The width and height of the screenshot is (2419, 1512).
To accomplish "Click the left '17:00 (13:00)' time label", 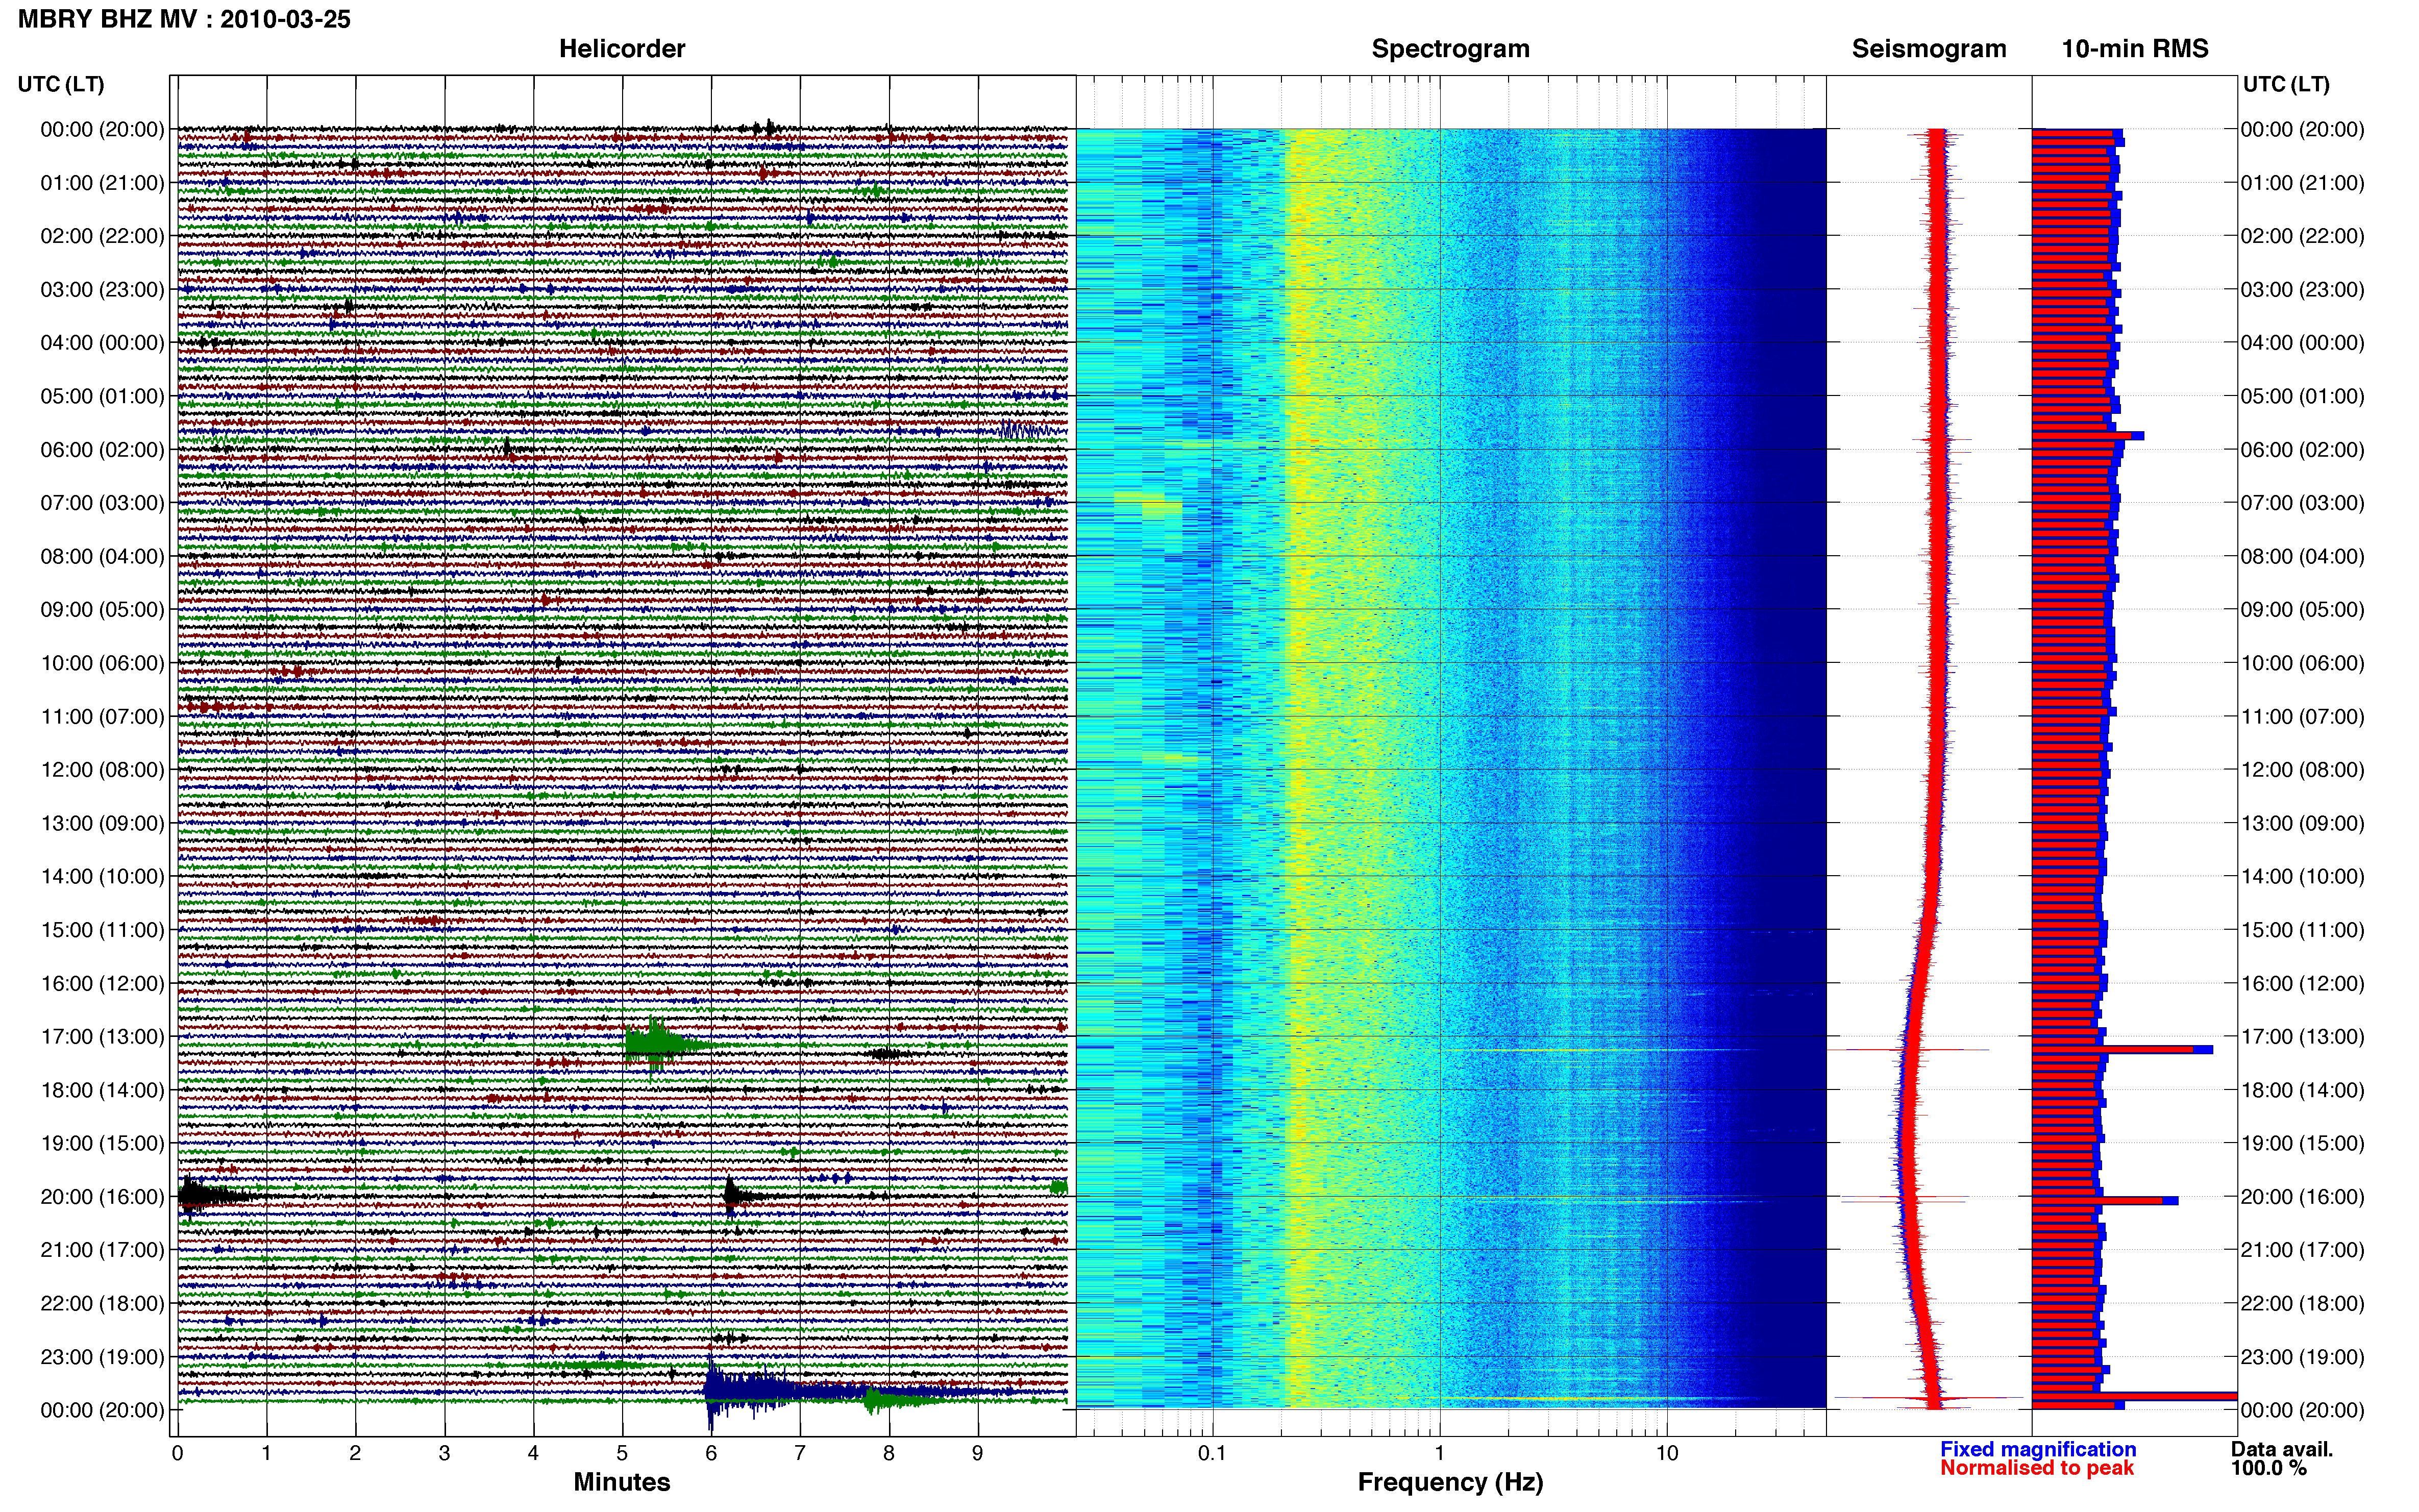I will coord(102,1037).
